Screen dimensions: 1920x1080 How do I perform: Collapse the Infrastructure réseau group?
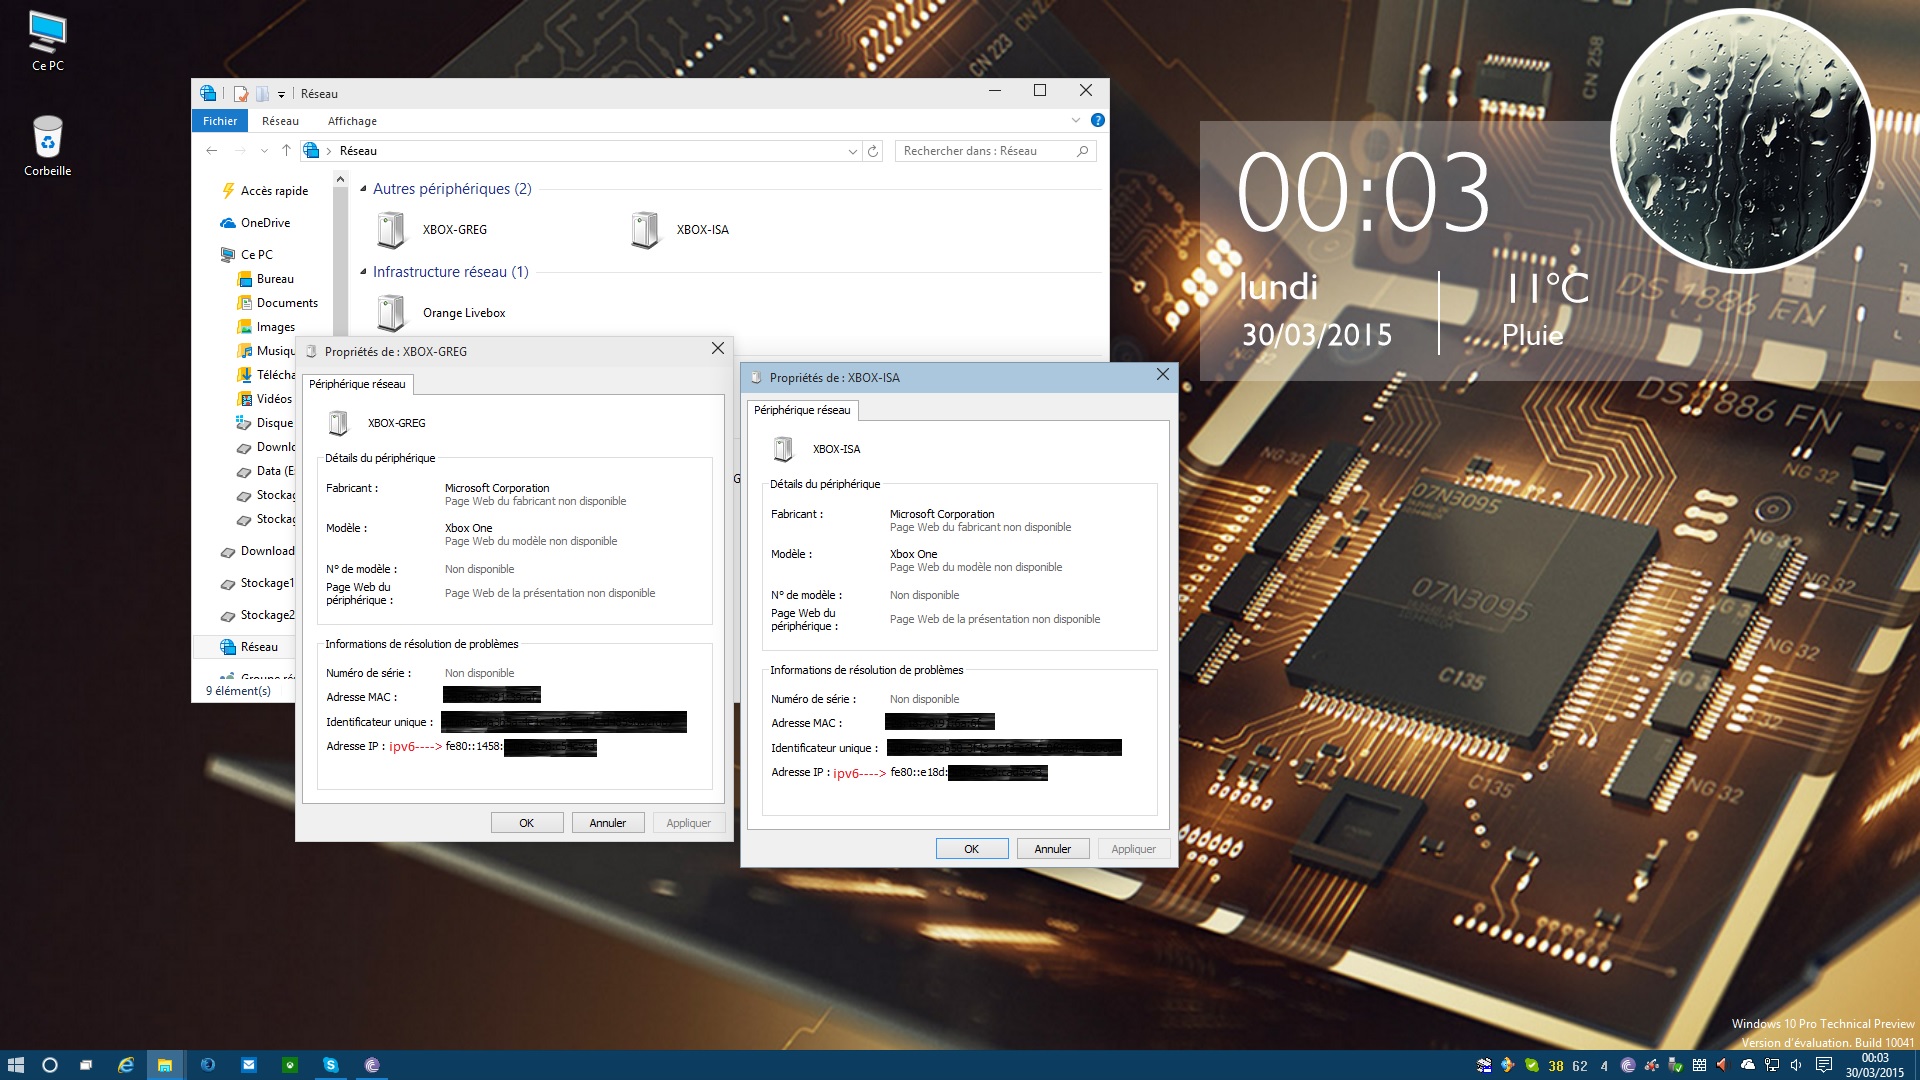[363, 272]
